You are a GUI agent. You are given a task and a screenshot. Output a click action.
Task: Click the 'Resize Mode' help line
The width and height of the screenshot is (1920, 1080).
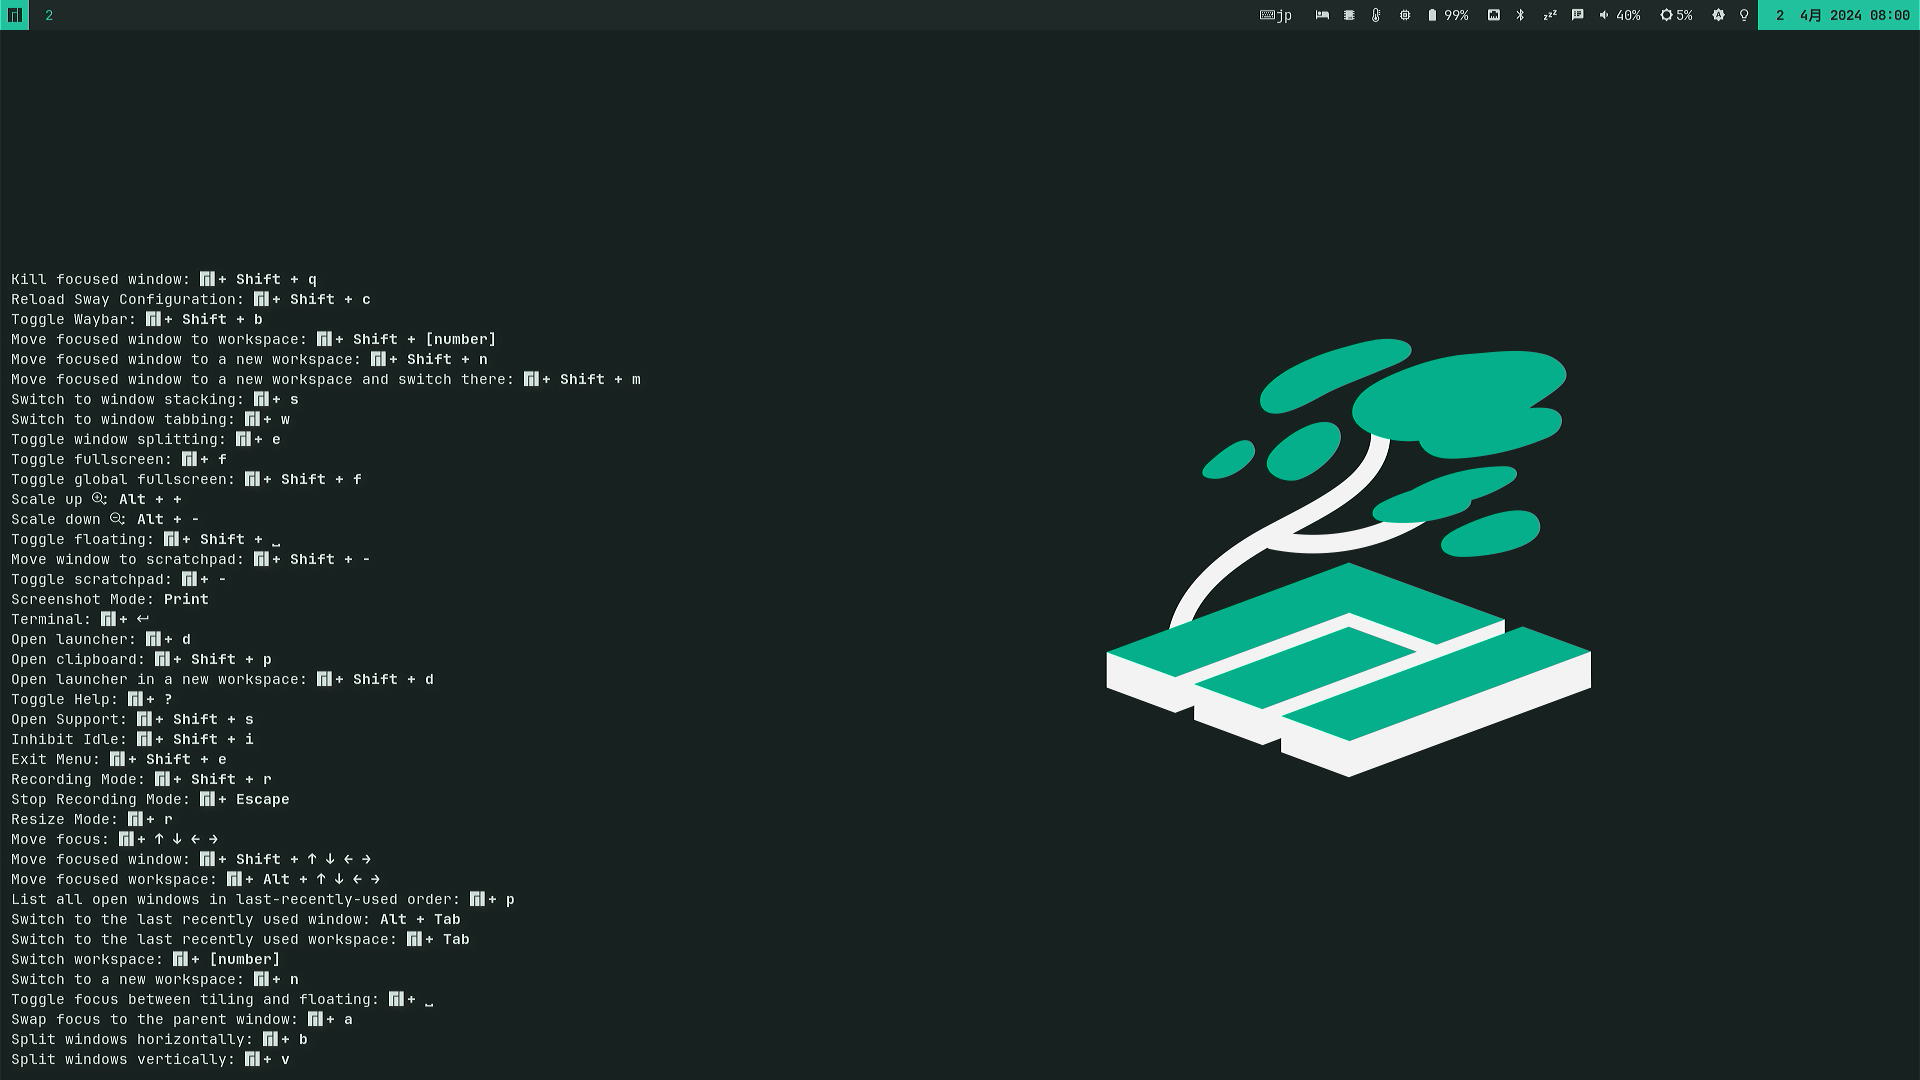(x=92, y=819)
